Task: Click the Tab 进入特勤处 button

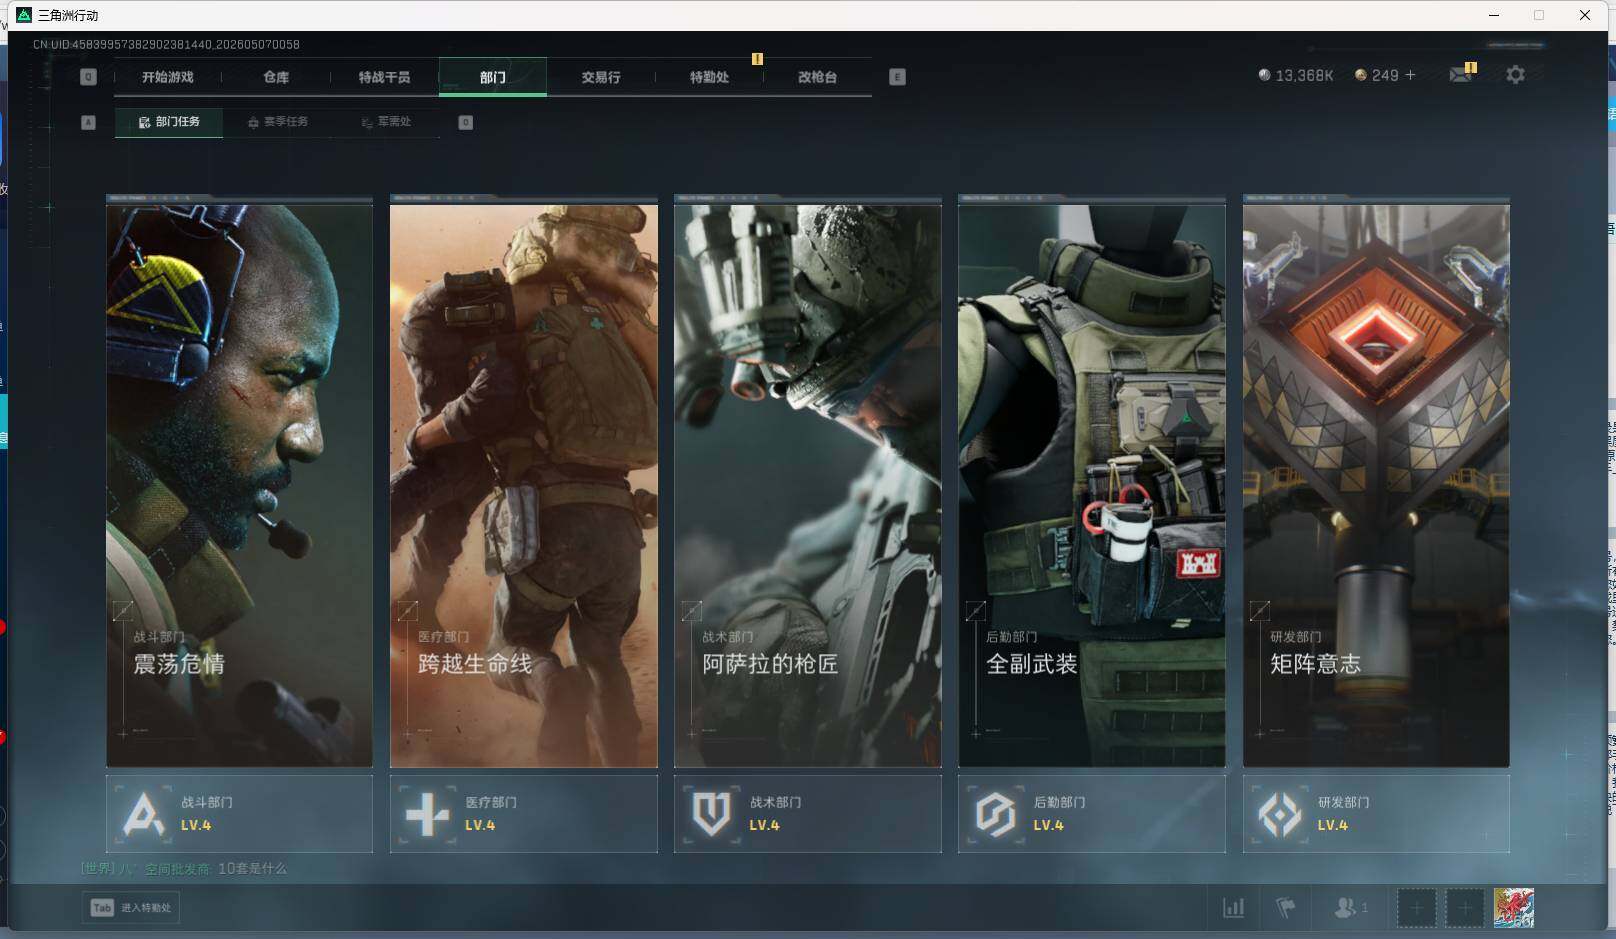Action: (131, 908)
